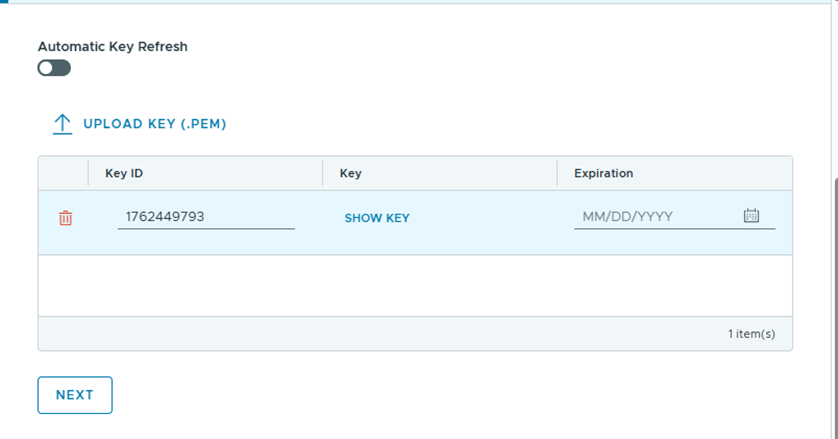The width and height of the screenshot is (838, 439).
Task: Delete key 1762449793 with trash icon
Action: pyautogui.click(x=66, y=218)
